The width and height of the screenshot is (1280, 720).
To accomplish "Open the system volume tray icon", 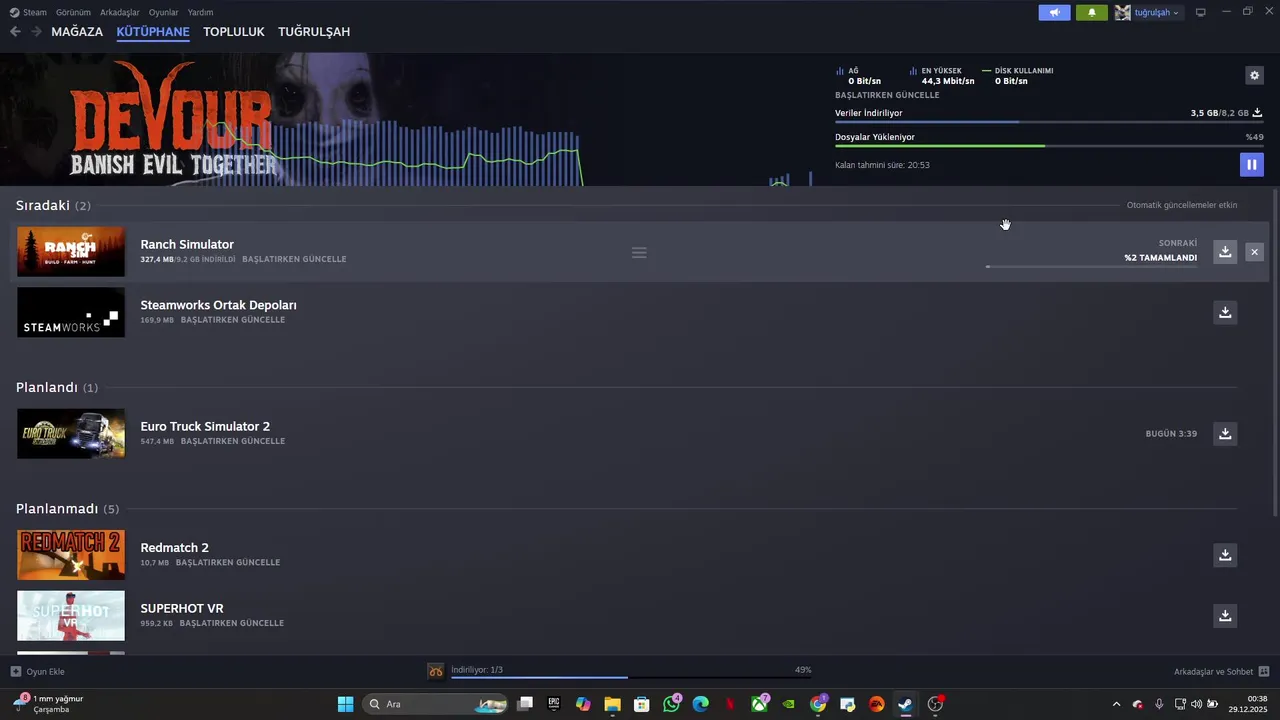I will 1195,704.
